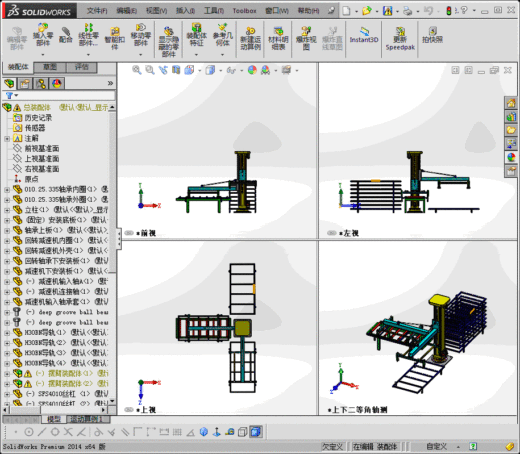Viewport: 520px width, 454px height.
Task: Open the 视图(V) menu
Action: (156, 11)
